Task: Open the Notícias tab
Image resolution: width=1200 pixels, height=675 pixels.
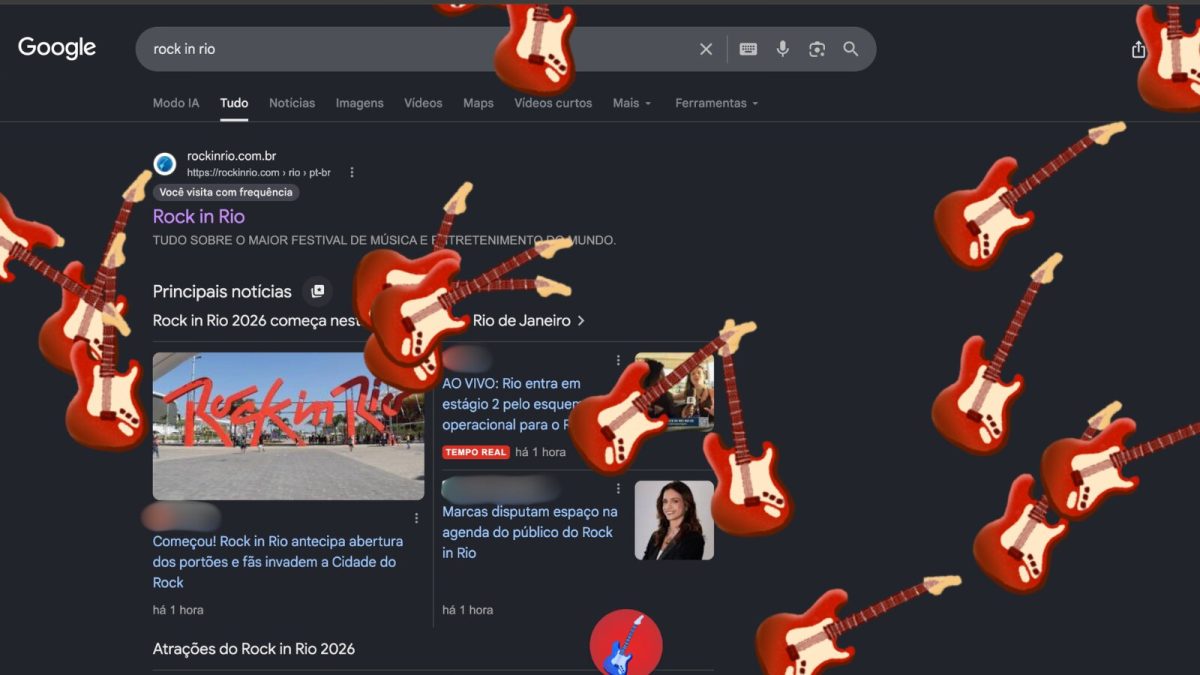Action: [x=292, y=103]
